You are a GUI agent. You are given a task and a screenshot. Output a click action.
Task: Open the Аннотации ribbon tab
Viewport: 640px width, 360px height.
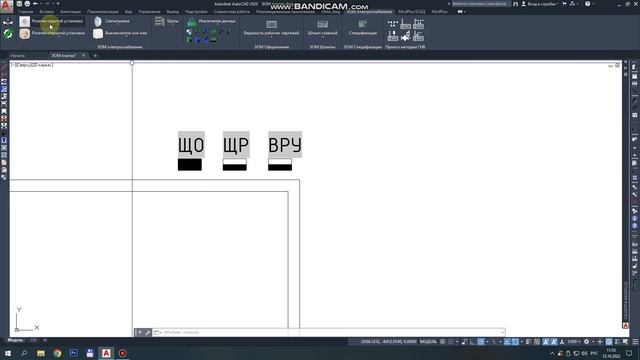coord(70,12)
